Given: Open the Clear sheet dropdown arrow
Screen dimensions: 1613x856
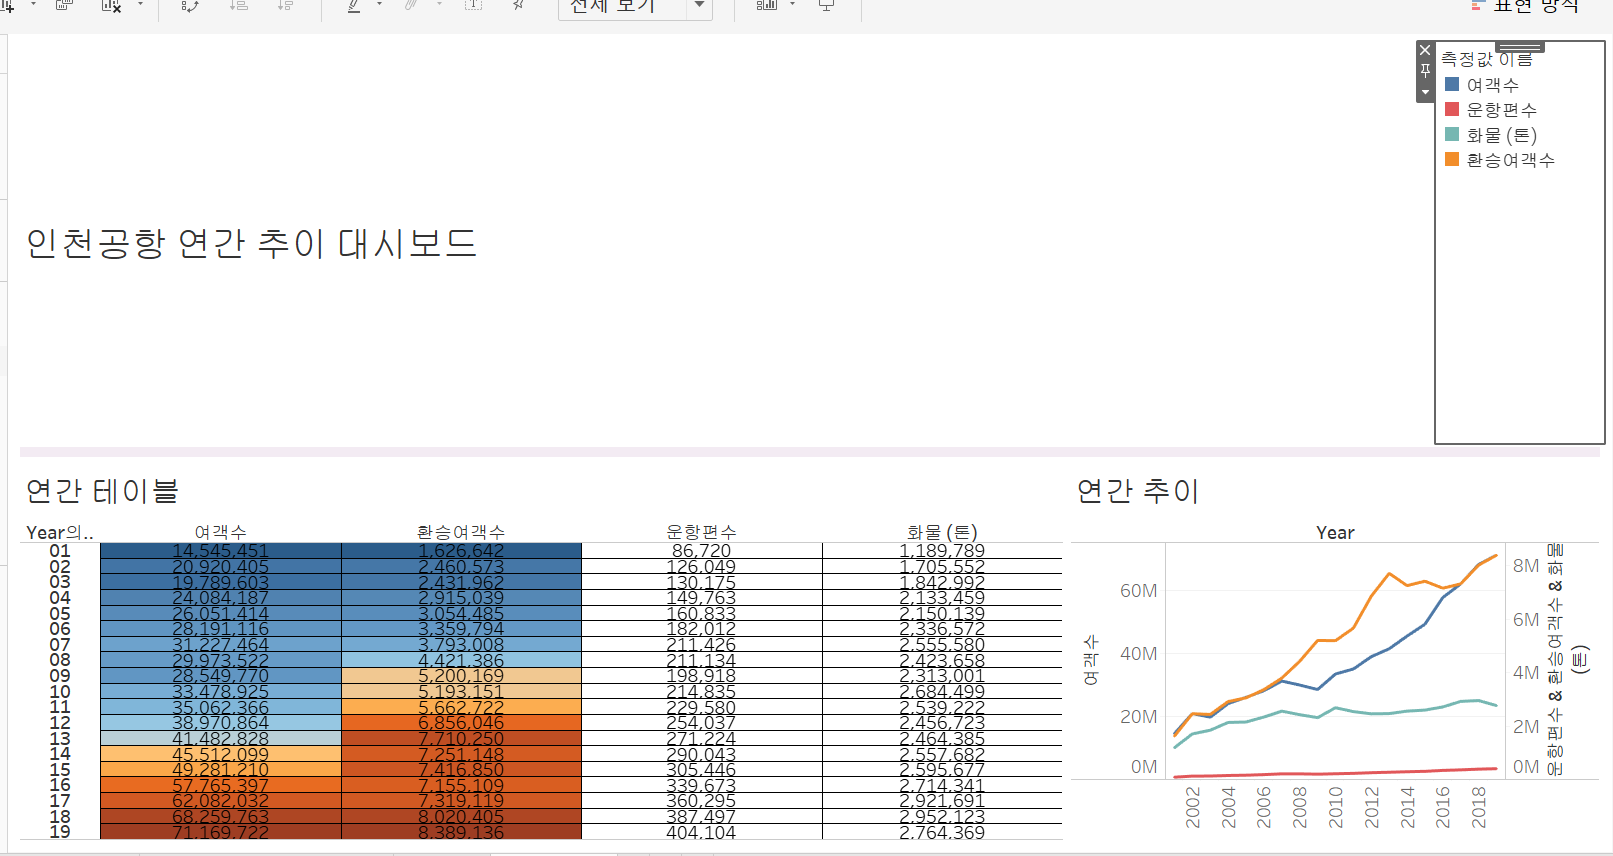Looking at the screenshot, I should click(140, 5).
